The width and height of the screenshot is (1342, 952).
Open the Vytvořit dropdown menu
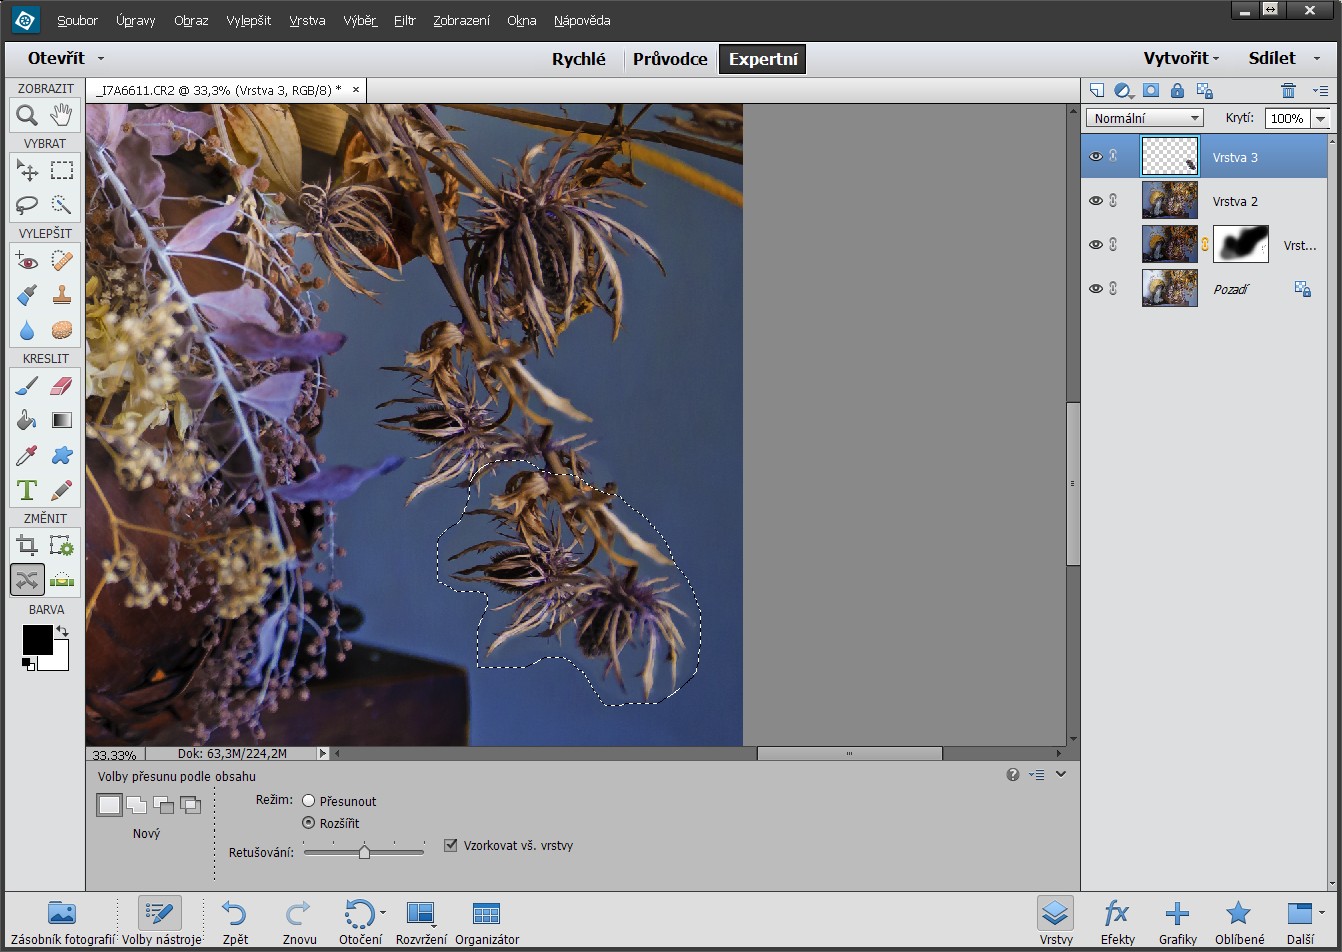coord(1181,59)
